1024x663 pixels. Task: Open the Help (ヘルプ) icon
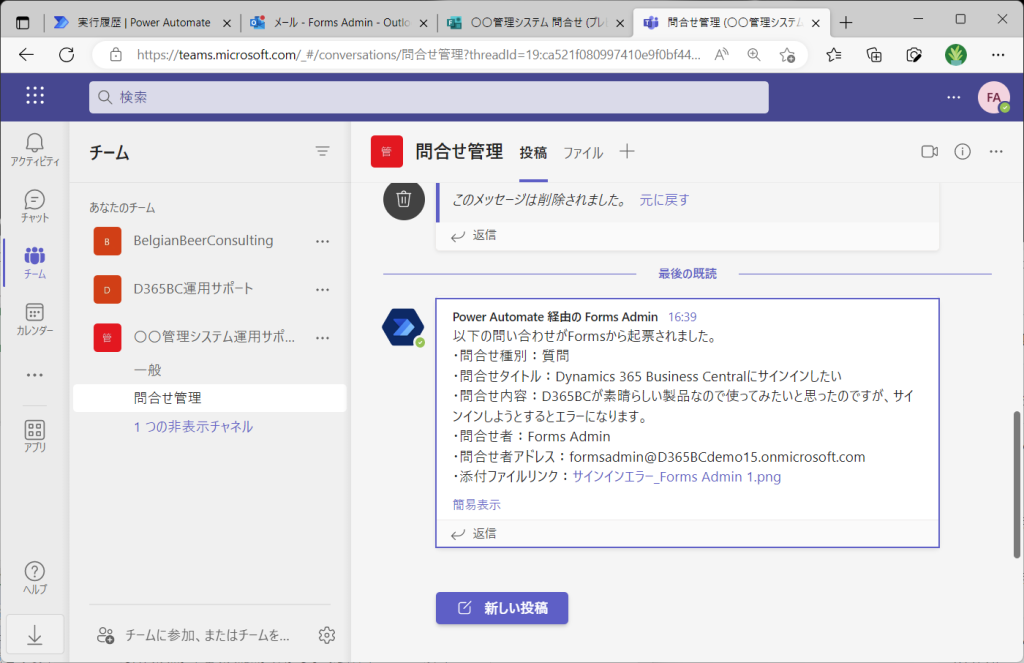[x=35, y=578]
